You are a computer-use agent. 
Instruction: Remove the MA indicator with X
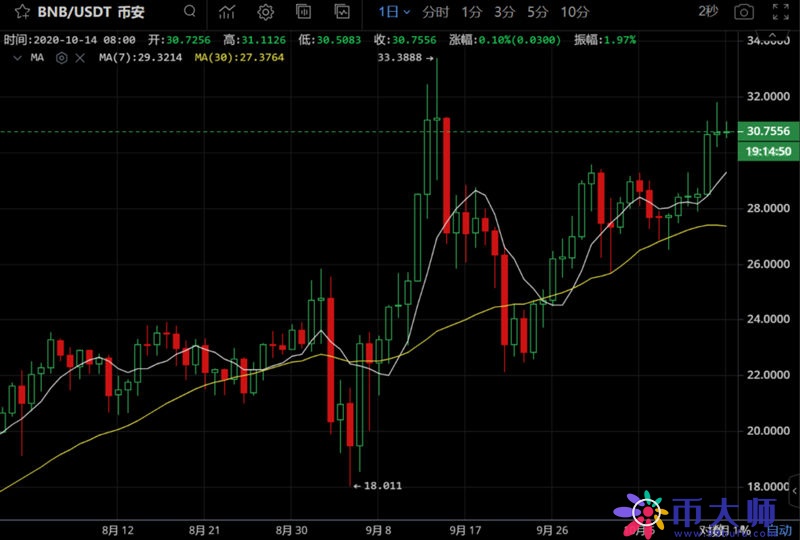tap(81, 58)
